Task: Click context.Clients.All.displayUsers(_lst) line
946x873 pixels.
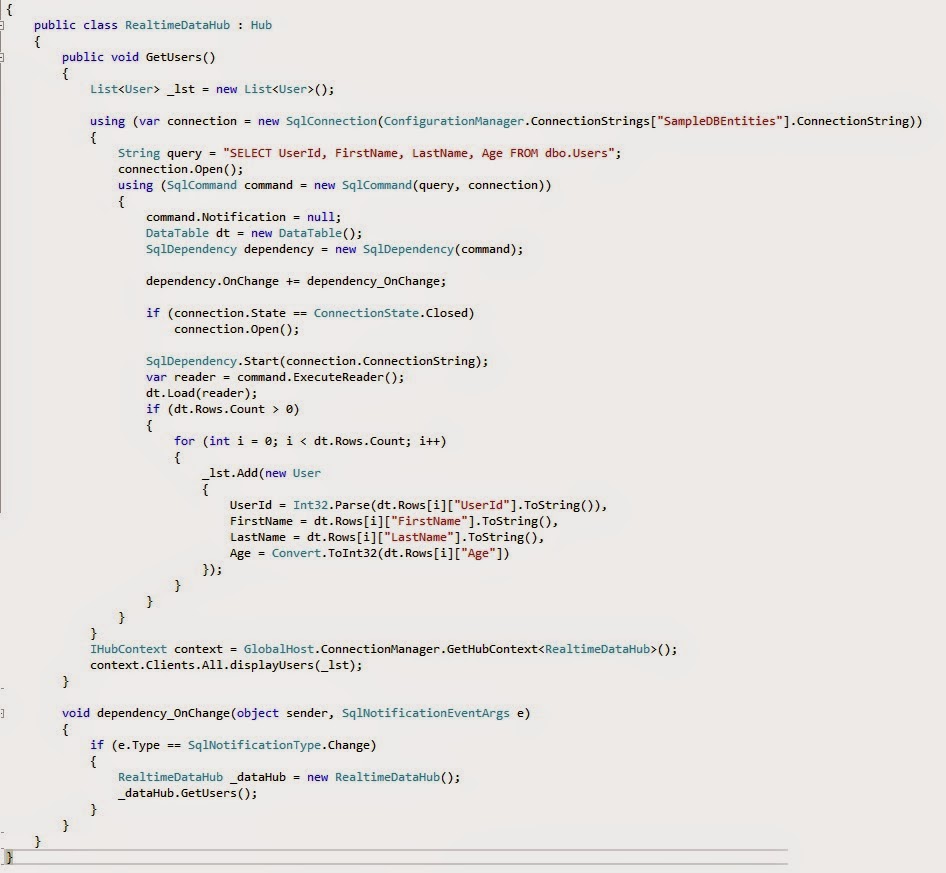Action: tap(226, 665)
